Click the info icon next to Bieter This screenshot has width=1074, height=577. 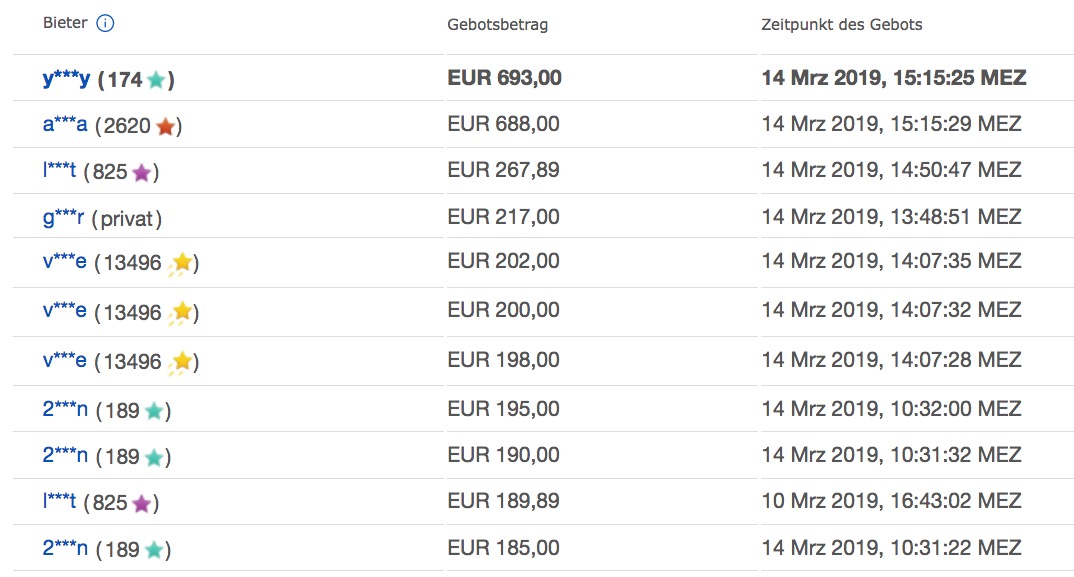coord(105,23)
